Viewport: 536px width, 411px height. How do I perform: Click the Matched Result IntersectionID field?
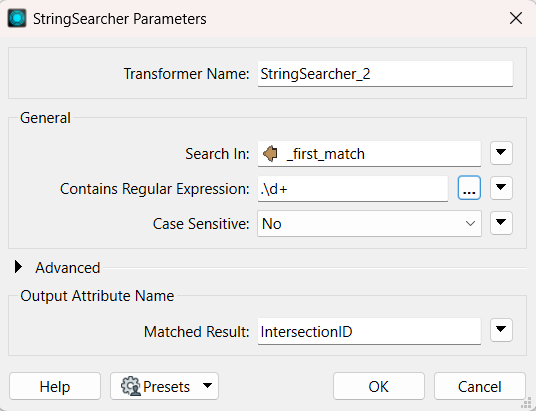coord(369,331)
